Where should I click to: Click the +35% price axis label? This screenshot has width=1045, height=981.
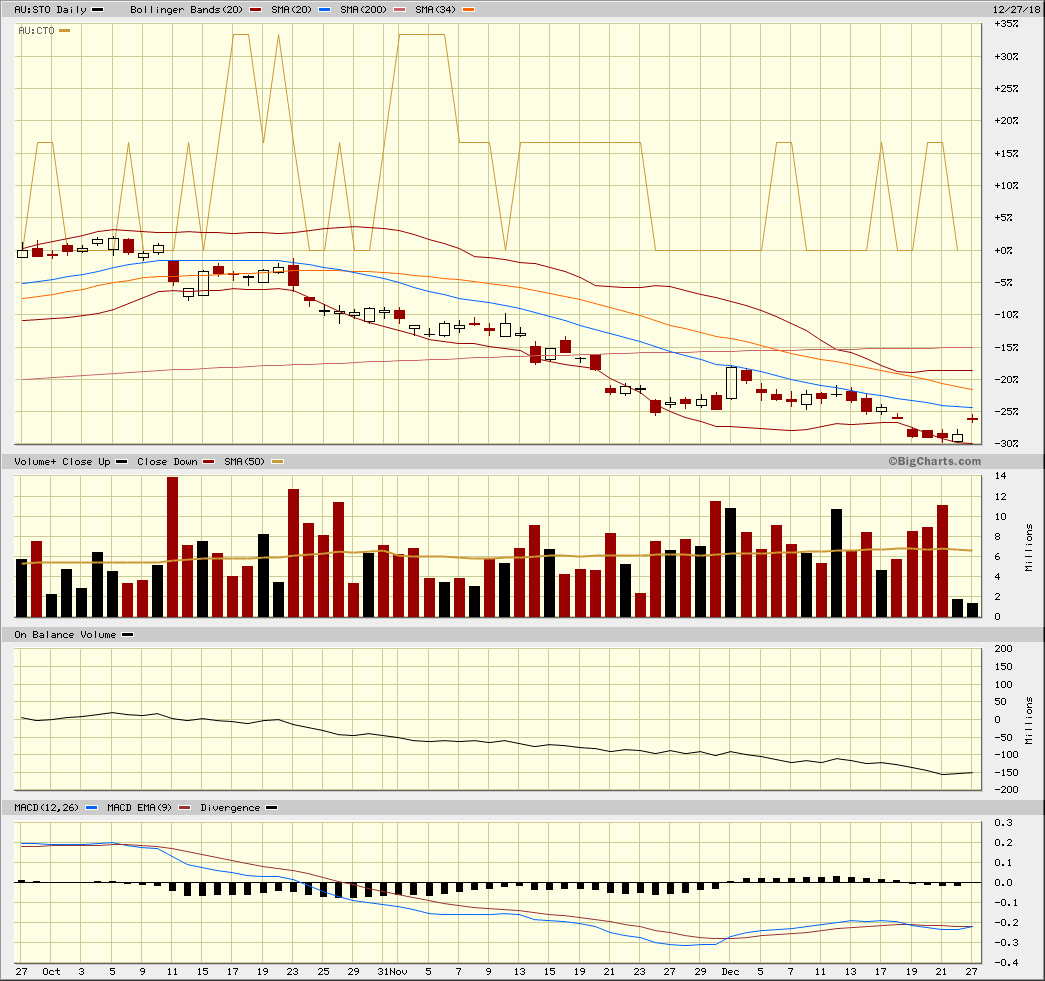1006,23
